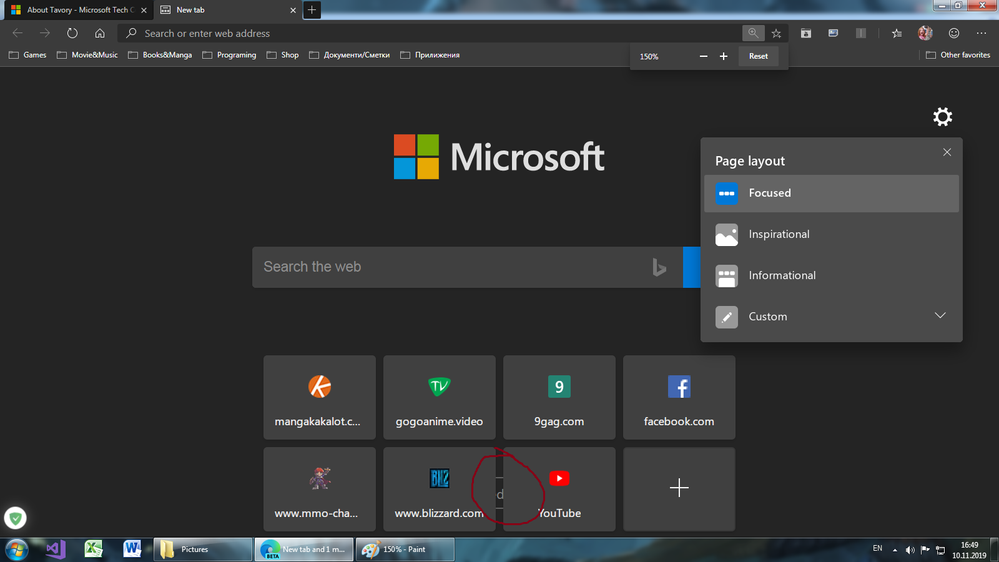
Task: Go forward to next page
Action: pos(45,33)
